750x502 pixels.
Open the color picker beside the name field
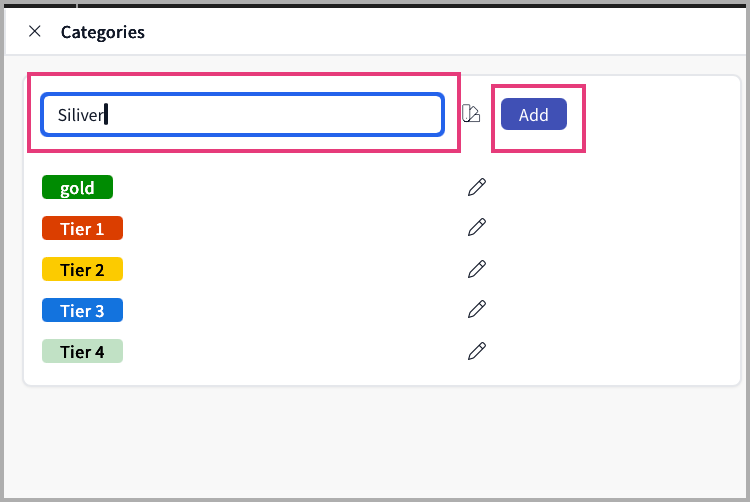pyautogui.click(x=471, y=114)
